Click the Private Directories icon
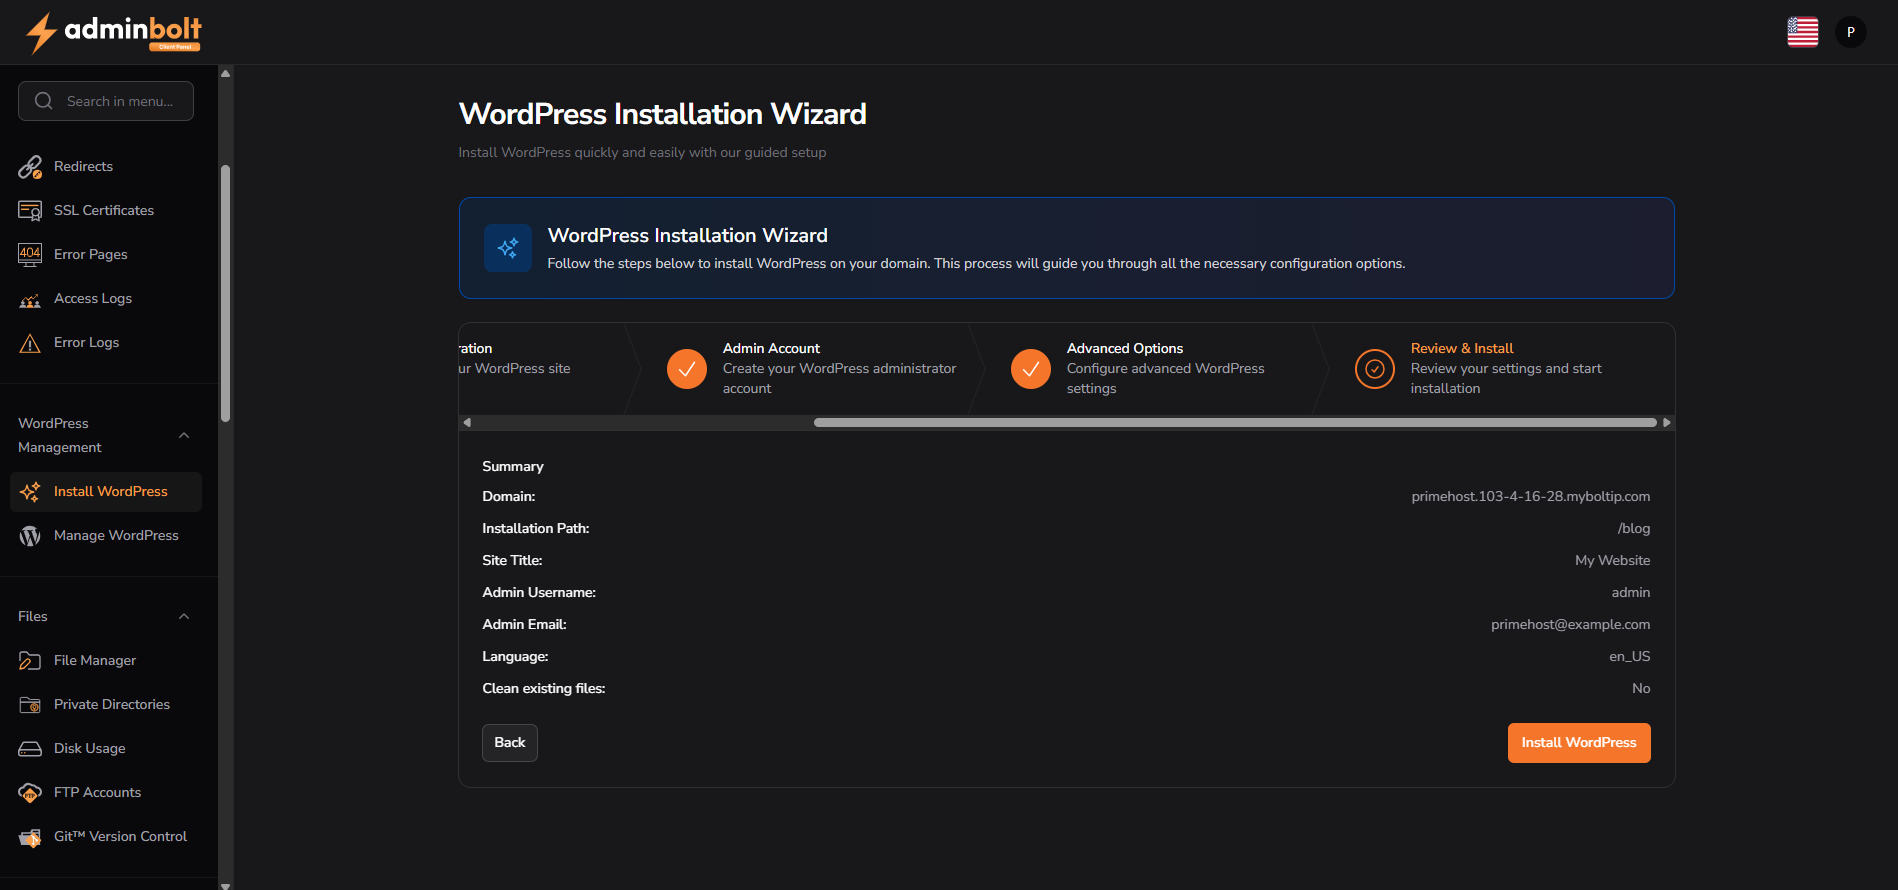1898x890 pixels. pos(30,705)
